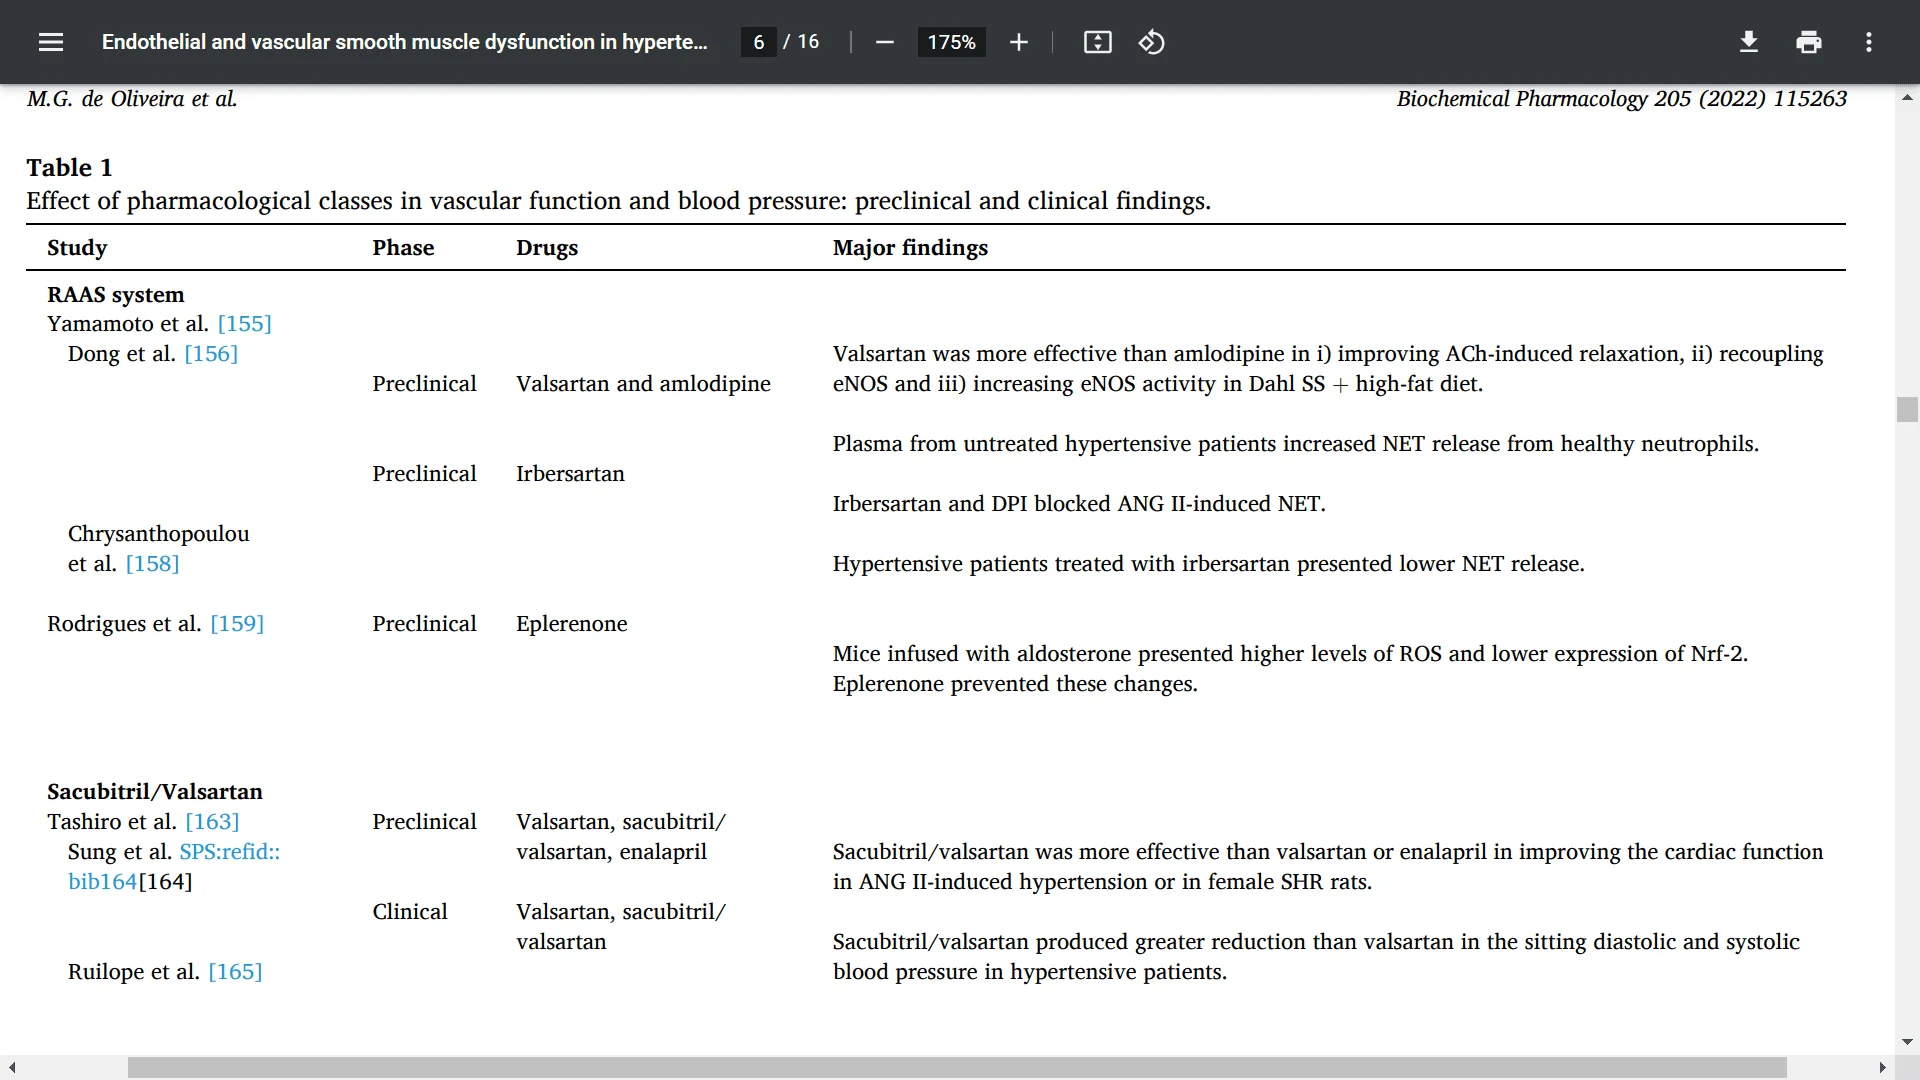
Task: Click the 'Phase' column header
Action: tap(403, 248)
